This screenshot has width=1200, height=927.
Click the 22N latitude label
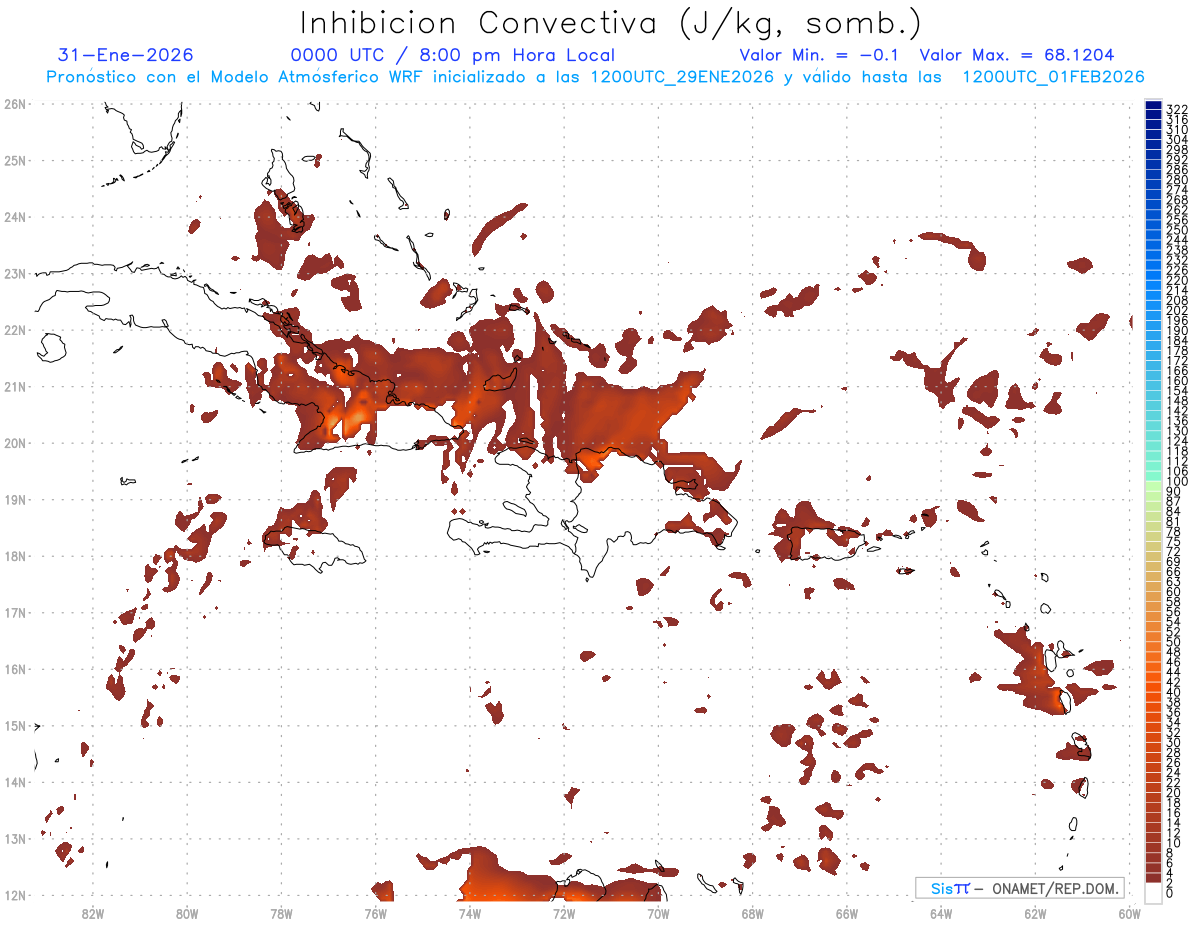(16, 330)
